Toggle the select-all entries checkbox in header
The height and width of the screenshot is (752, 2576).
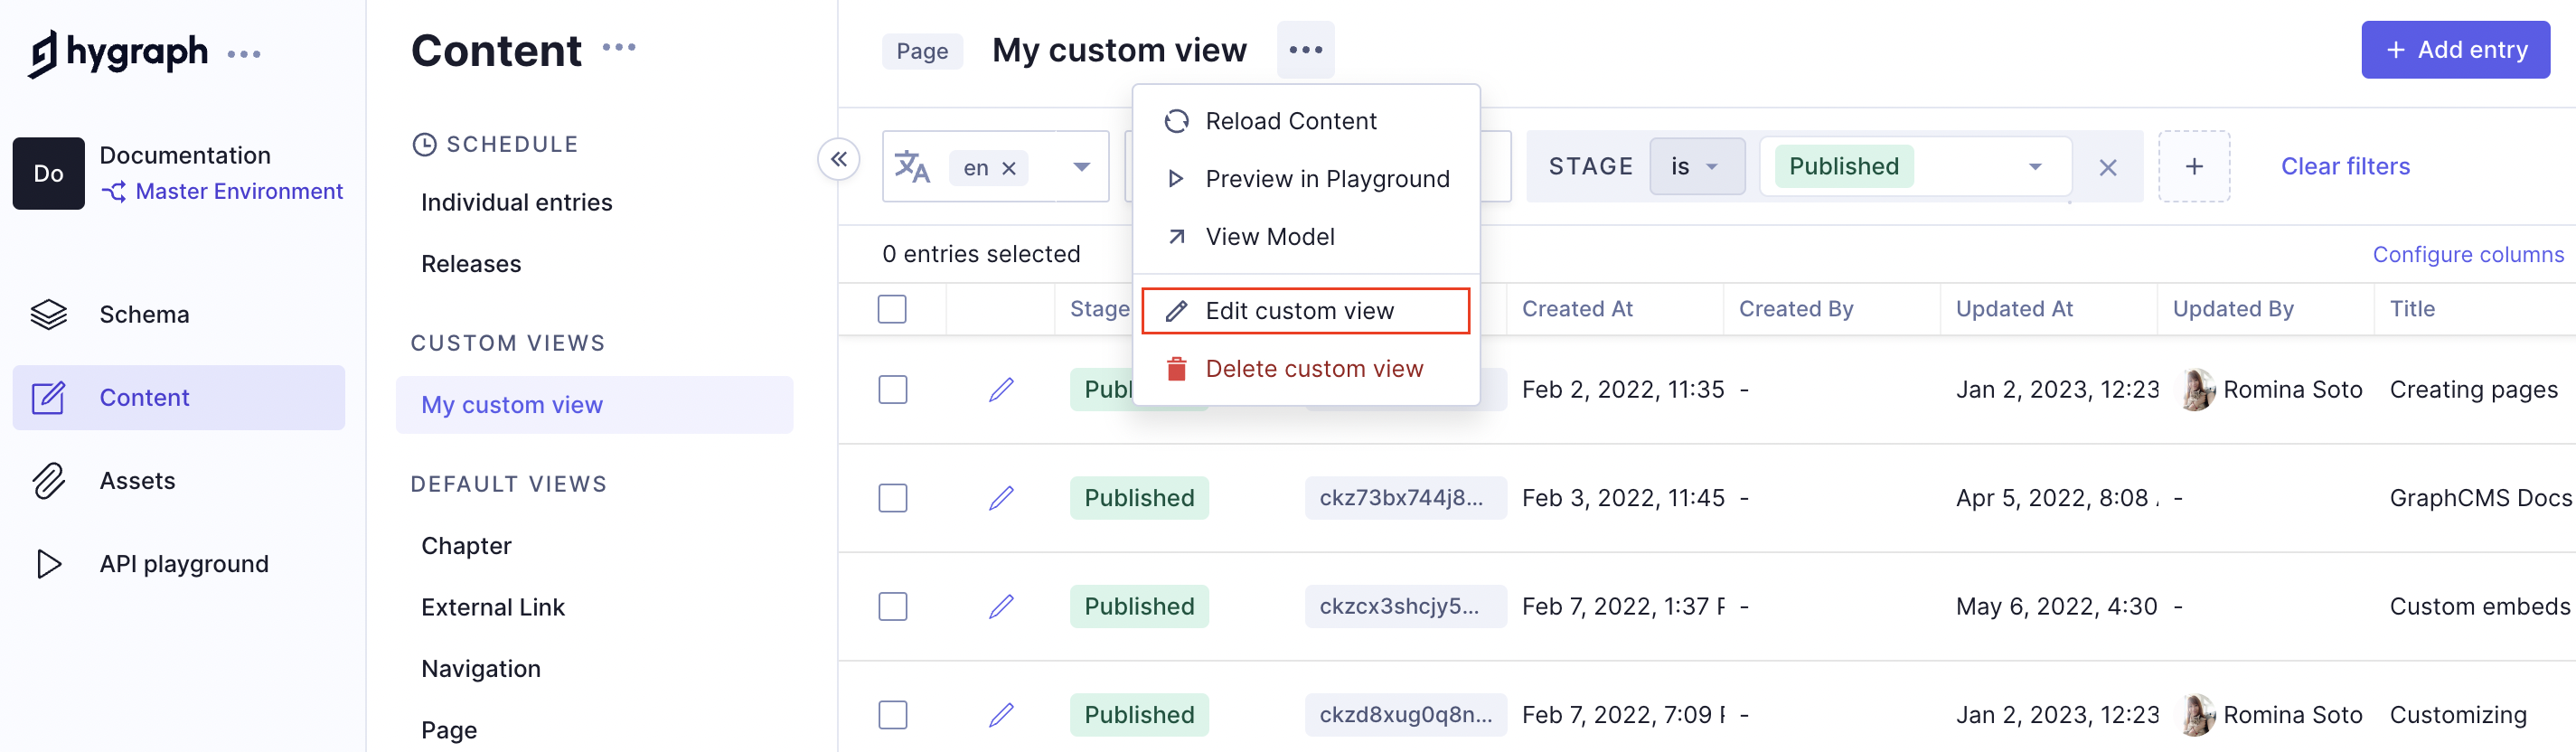coord(892,309)
